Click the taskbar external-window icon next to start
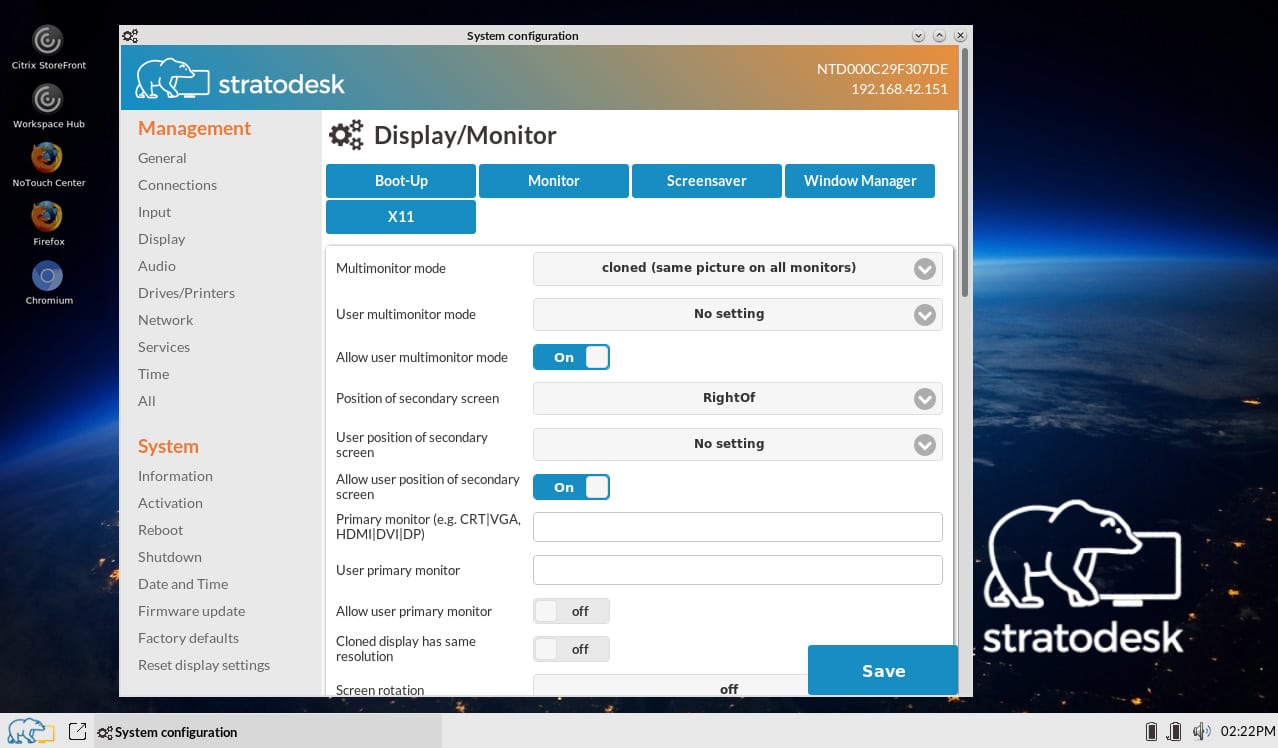This screenshot has height=748, width=1278. (x=77, y=731)
